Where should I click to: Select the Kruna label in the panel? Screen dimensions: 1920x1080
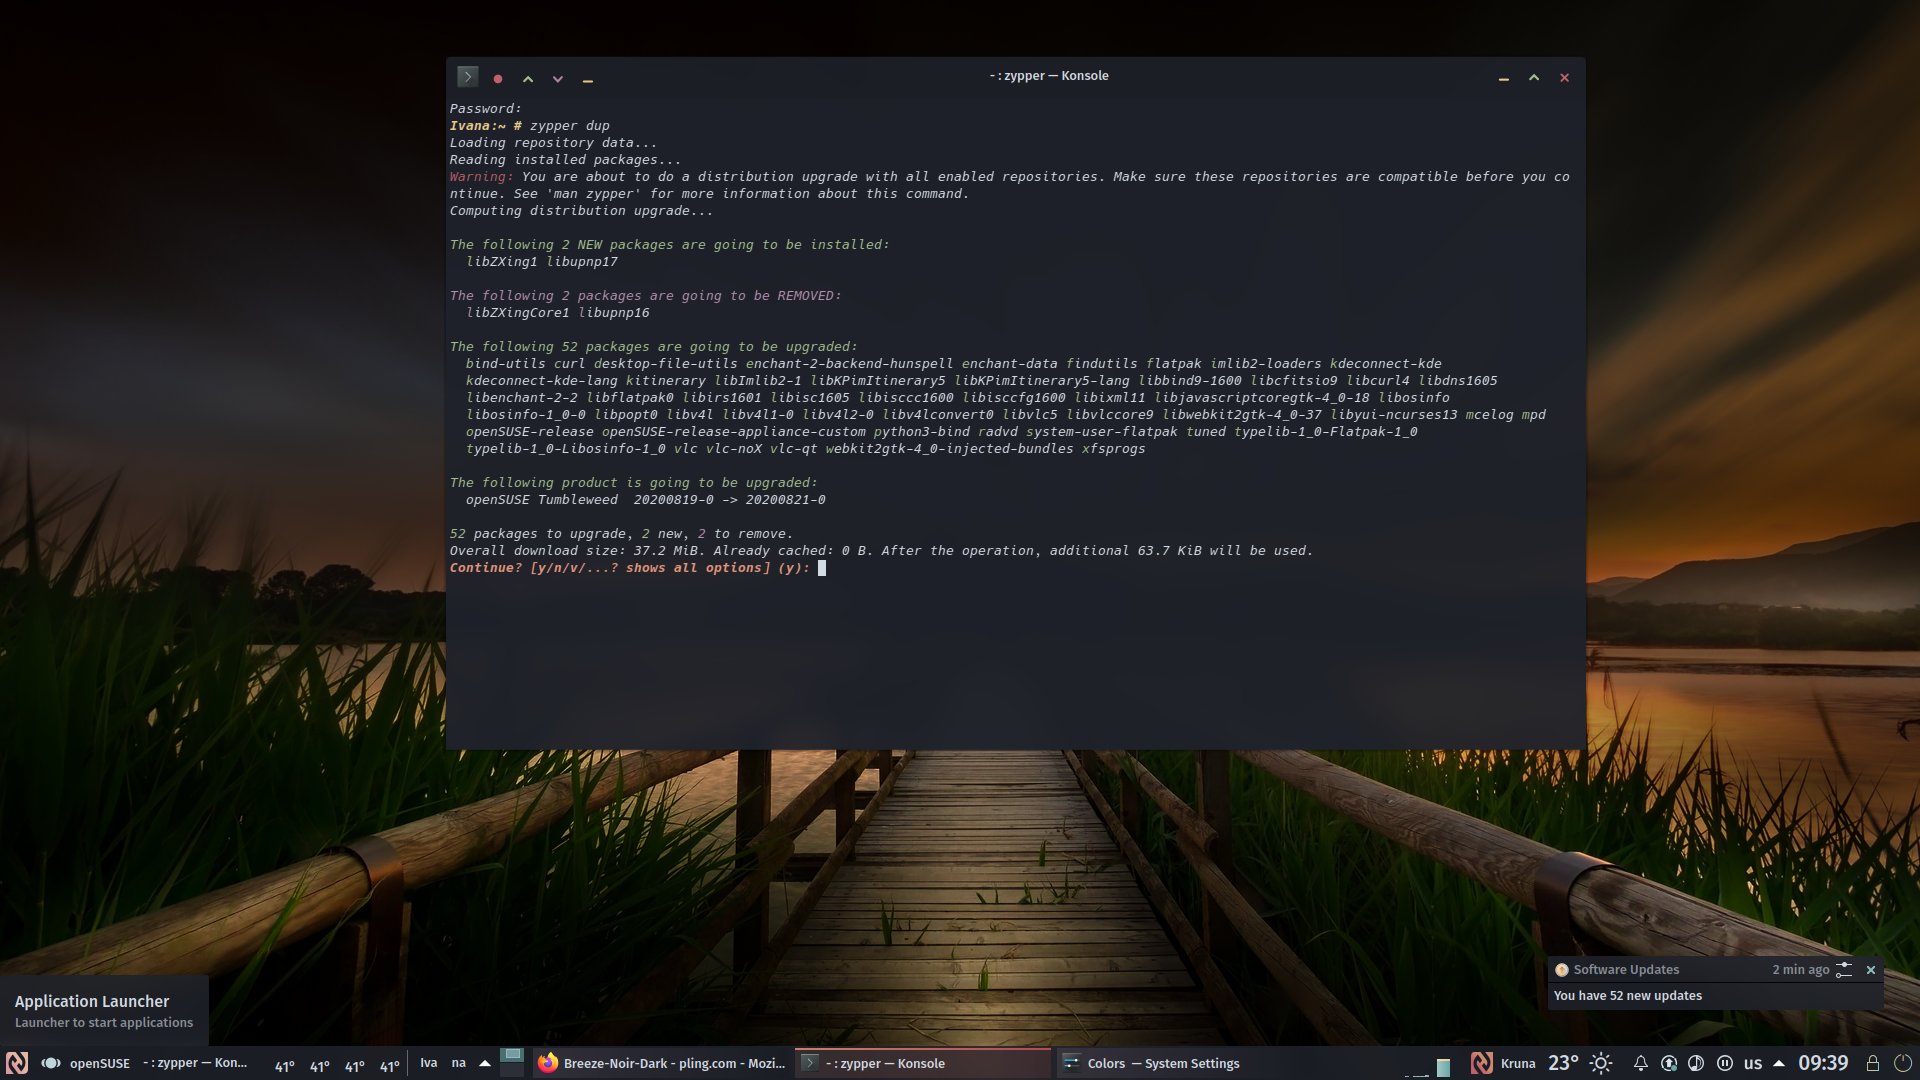1518,1063
